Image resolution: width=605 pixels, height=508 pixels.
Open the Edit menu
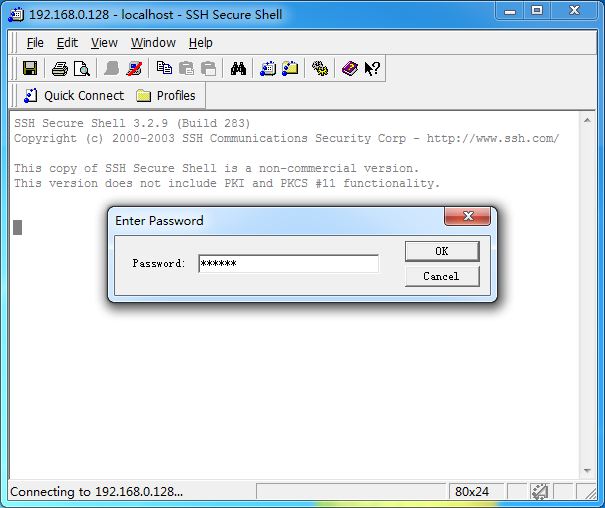67,43
